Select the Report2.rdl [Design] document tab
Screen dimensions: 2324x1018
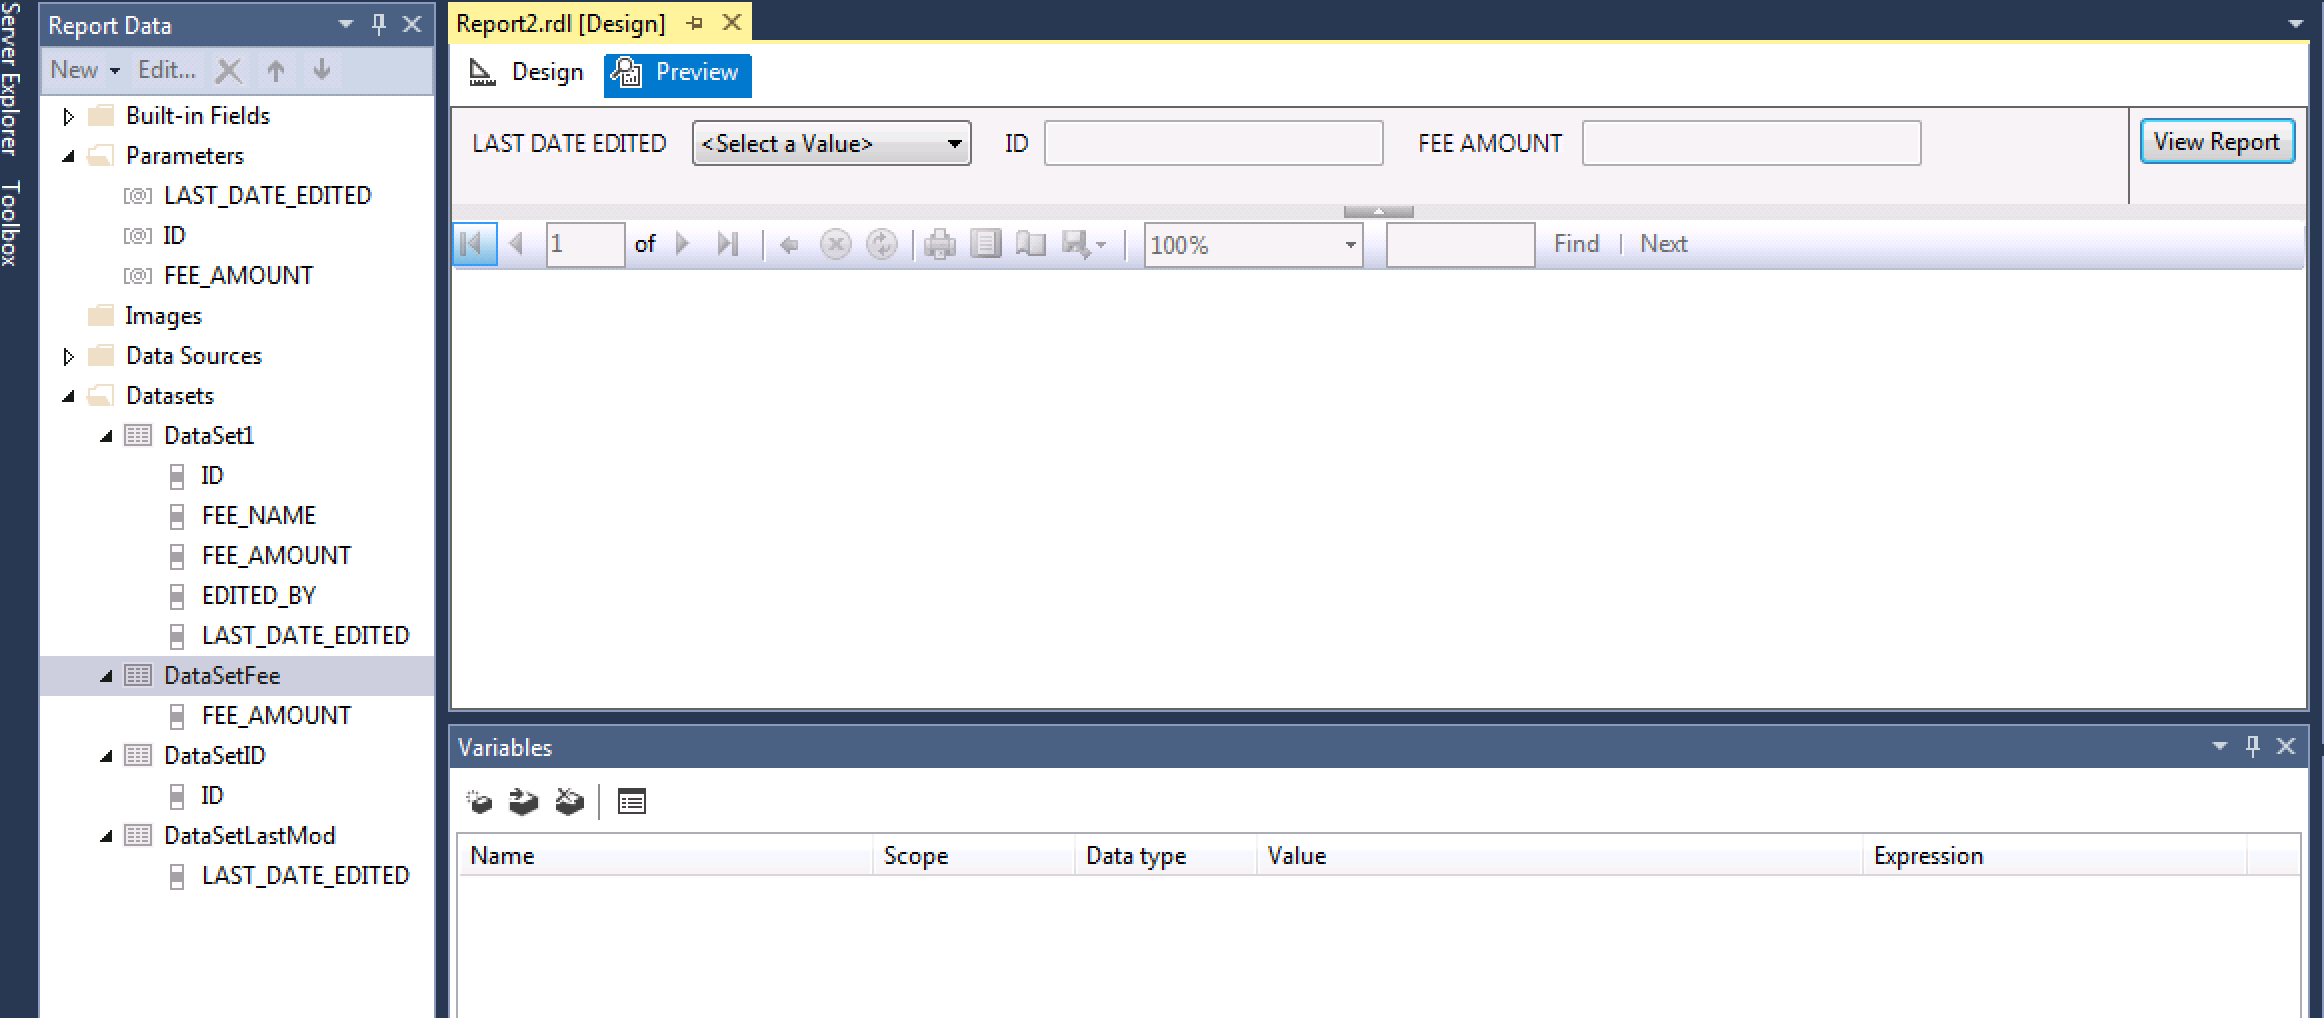(x=561, y=23)
